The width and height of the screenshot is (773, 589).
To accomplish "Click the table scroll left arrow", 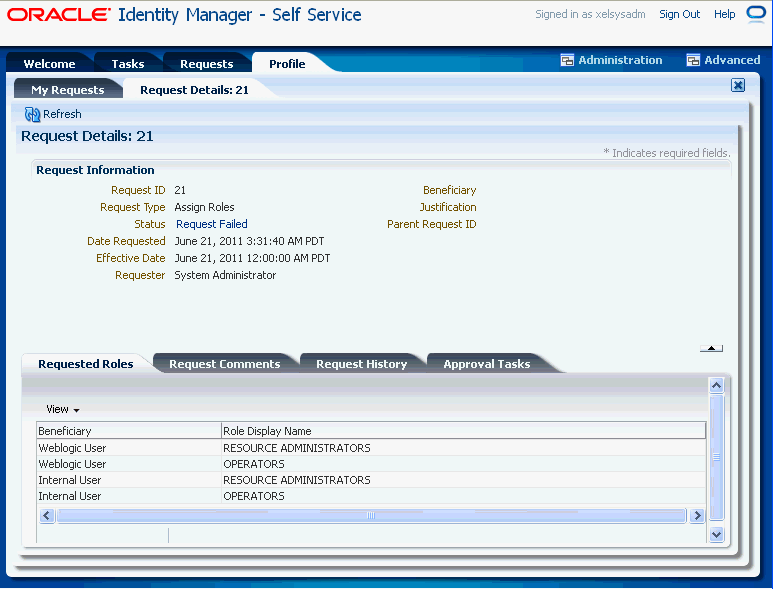I will point(47,516).
